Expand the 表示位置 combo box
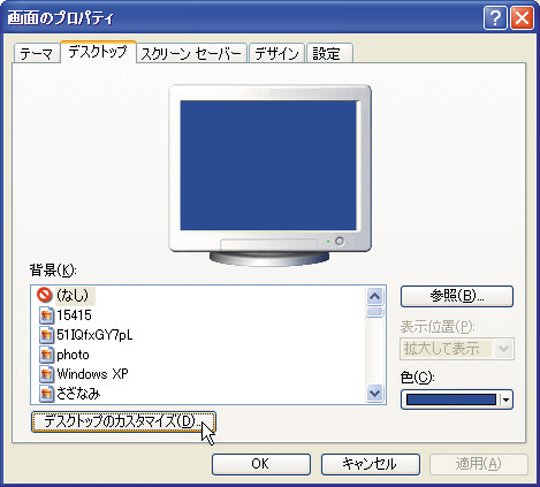540x487 pixels. [503, 349]
